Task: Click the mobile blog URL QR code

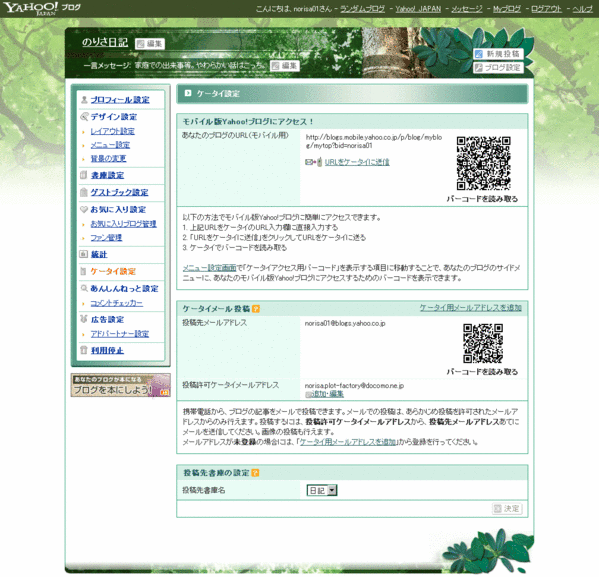Action: (x=483, y=163)
